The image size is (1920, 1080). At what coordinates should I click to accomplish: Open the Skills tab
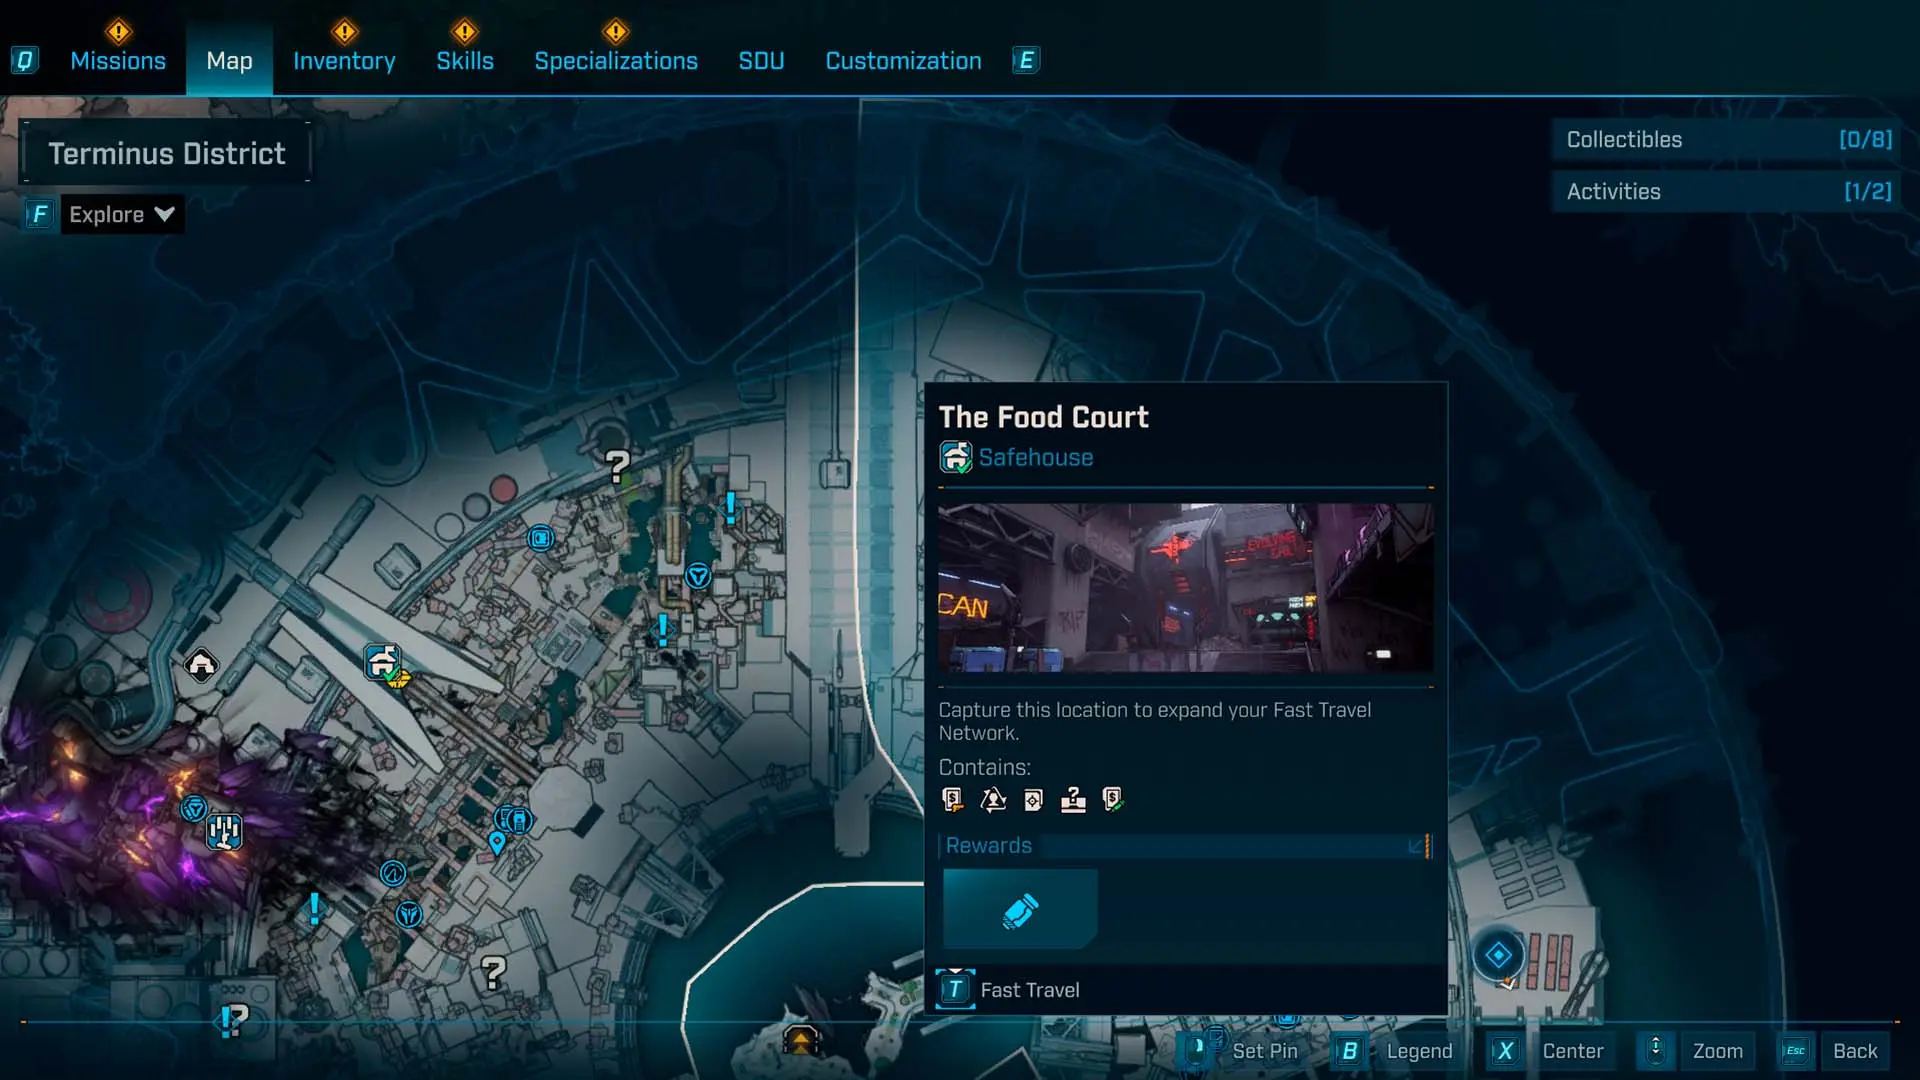465,61
